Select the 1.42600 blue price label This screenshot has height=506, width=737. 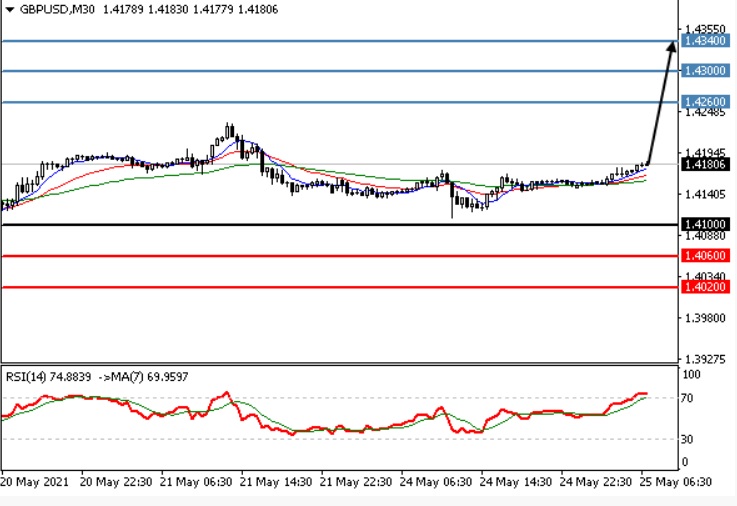tap(705, 101)
